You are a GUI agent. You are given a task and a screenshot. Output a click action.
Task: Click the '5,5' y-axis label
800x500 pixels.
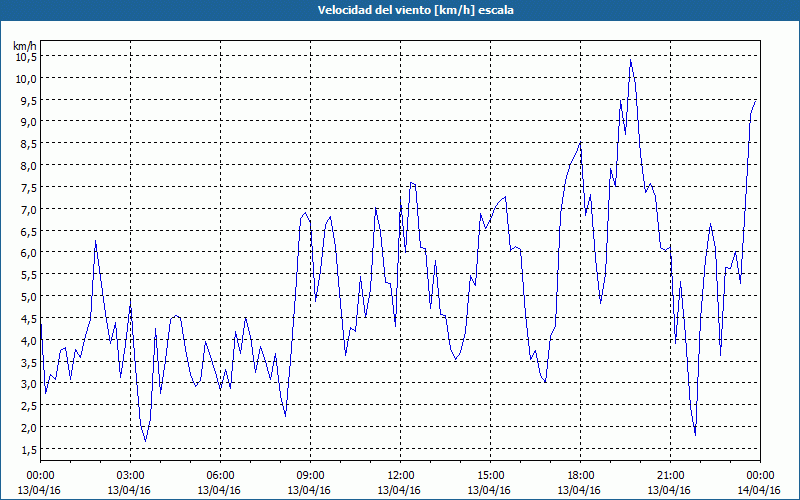[x=29, y=274]
